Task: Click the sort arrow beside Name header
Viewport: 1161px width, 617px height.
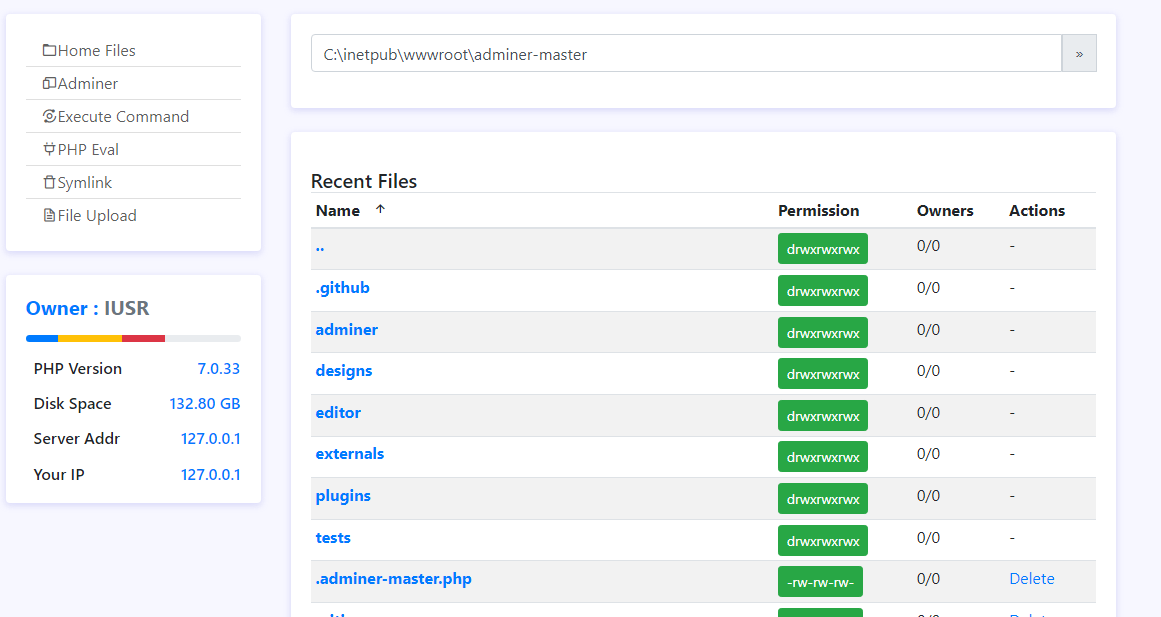Action: click(x=380, y=210)
